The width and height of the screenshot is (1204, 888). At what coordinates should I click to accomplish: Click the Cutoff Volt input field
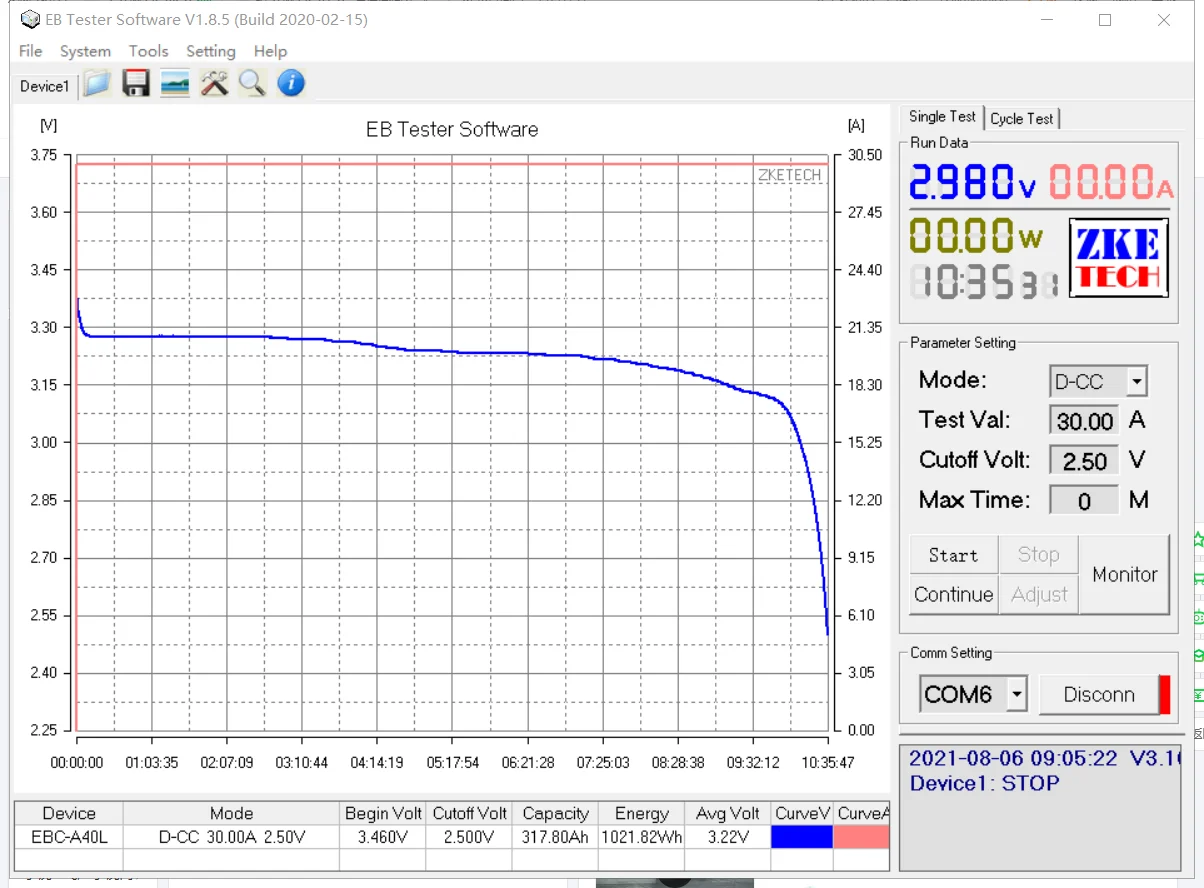(x=1084, y=461)
